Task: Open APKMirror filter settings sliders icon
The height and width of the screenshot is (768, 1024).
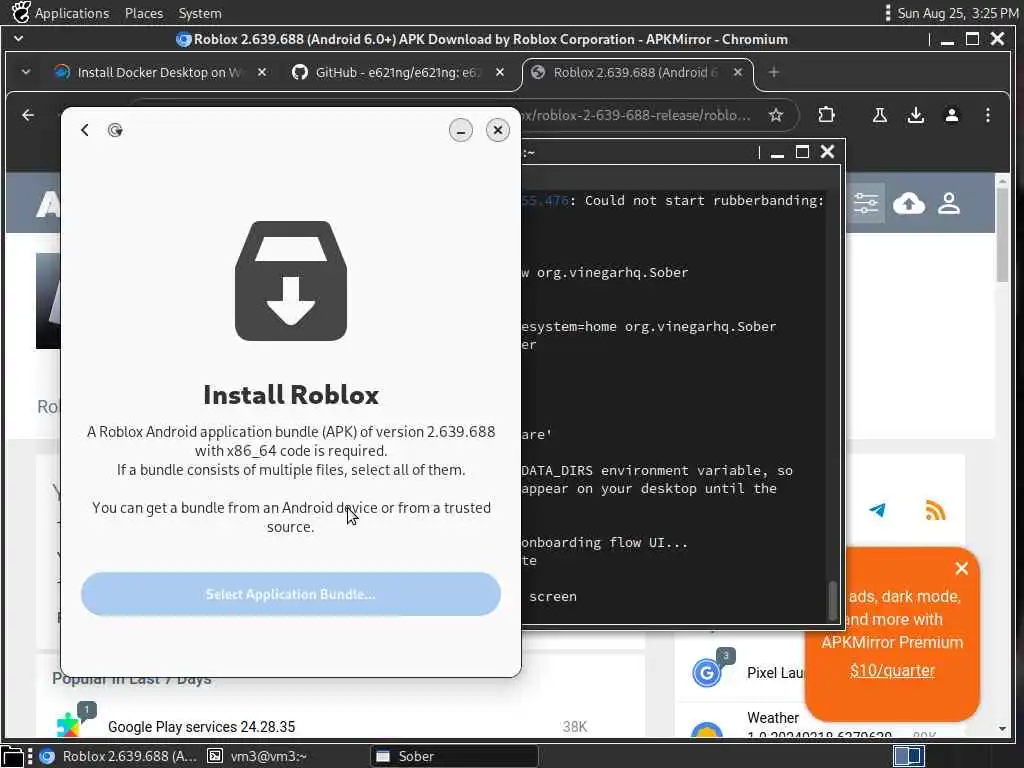Action: tap(866, 204)
